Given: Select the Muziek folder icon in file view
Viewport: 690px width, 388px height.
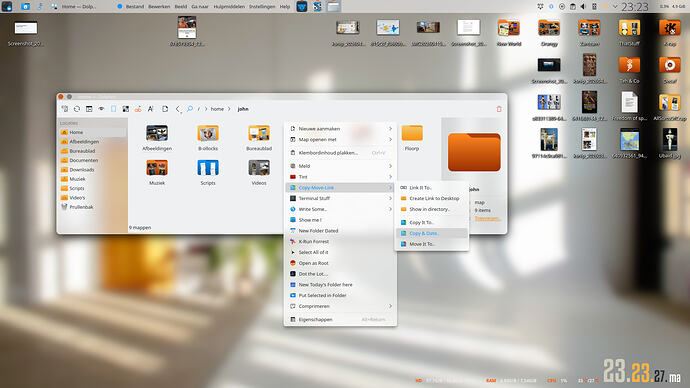Looking at the screenshot, I should (x=157, y=168).
